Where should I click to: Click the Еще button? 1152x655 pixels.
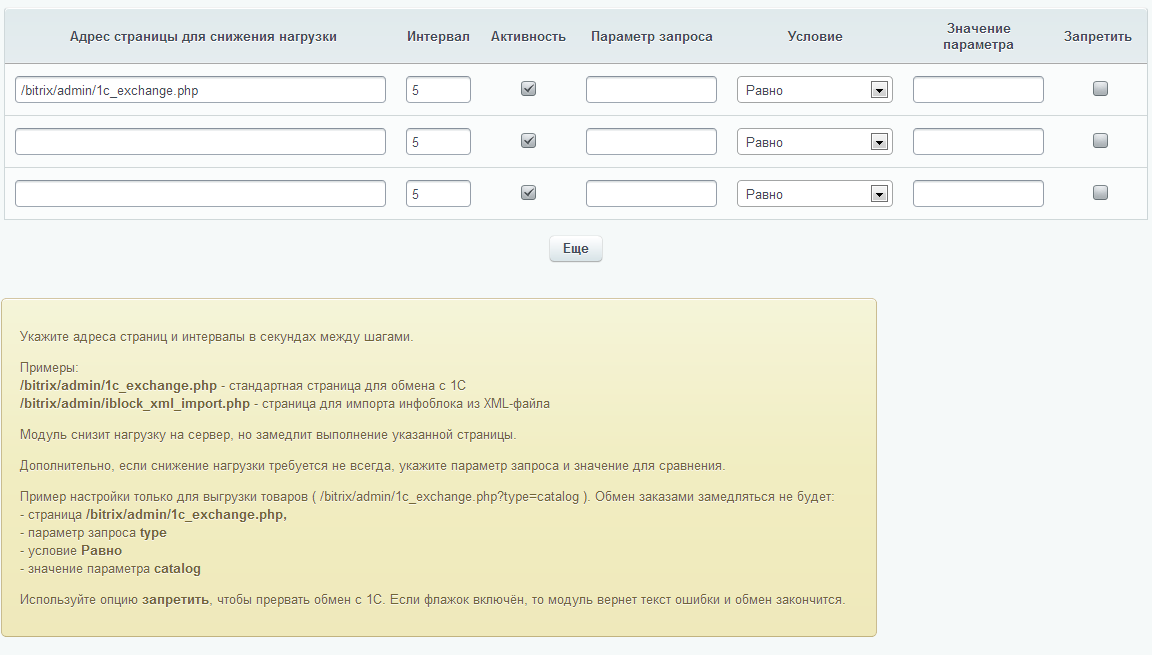click(x=575, y=249)
